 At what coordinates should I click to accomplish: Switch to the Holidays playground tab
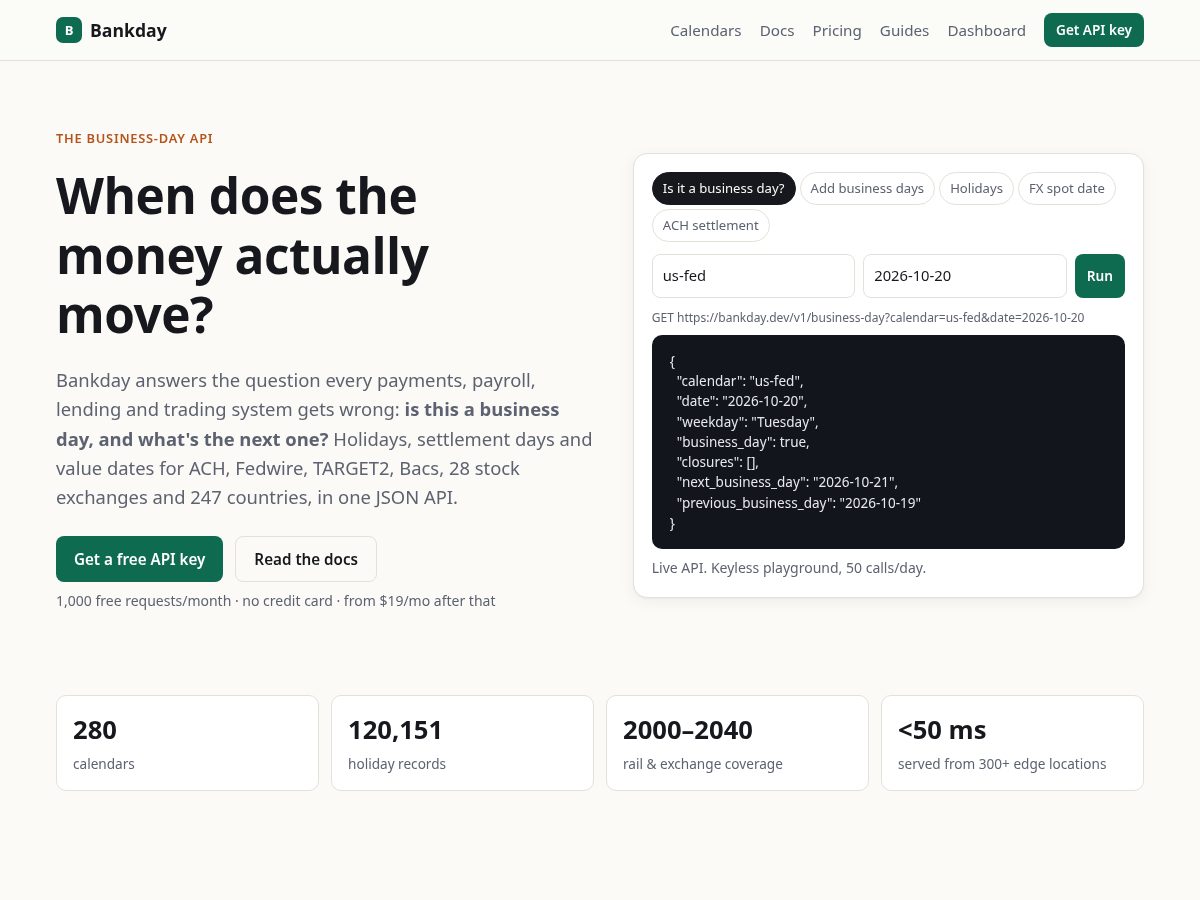tap(976, 188)
